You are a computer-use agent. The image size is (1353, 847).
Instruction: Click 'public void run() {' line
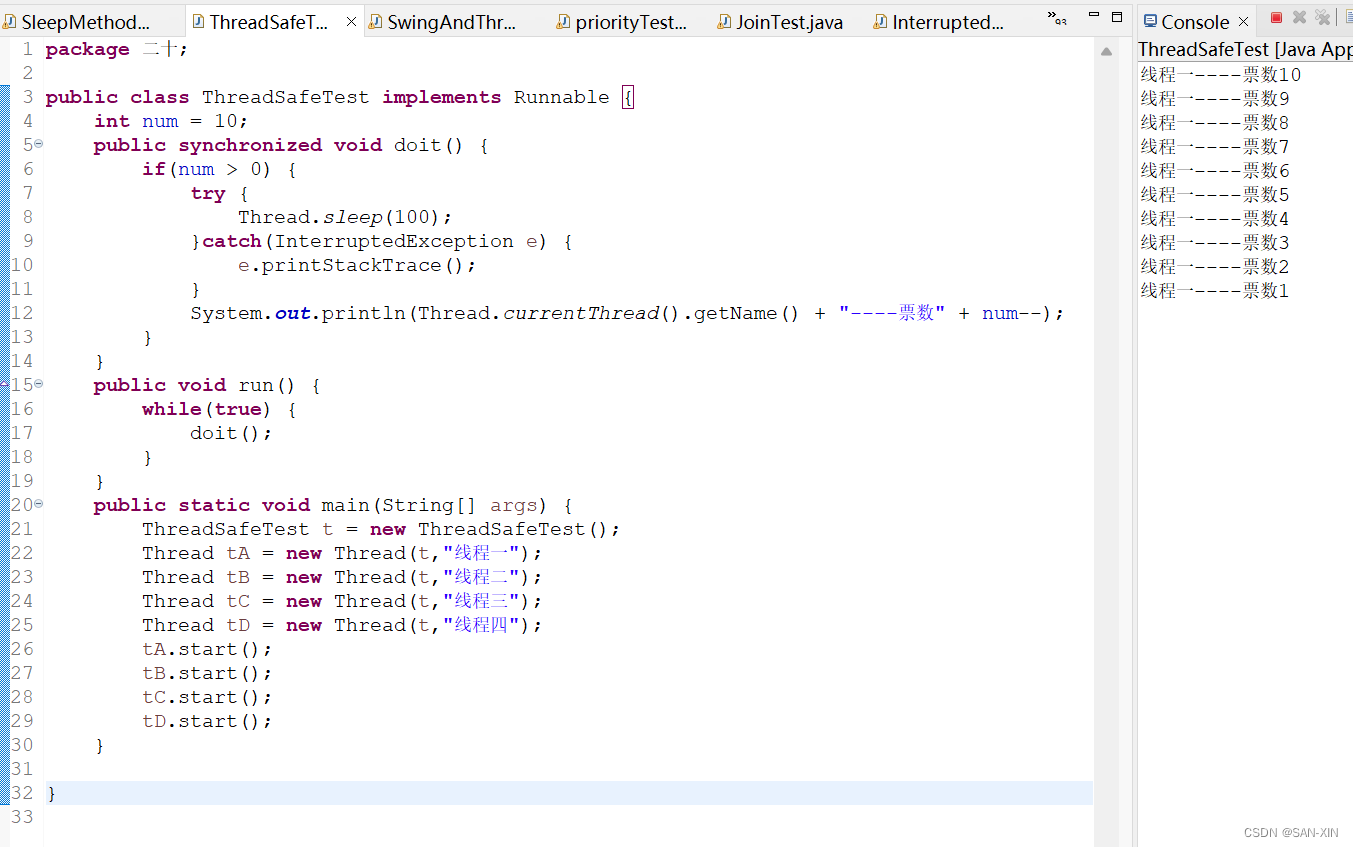(207, 385)
